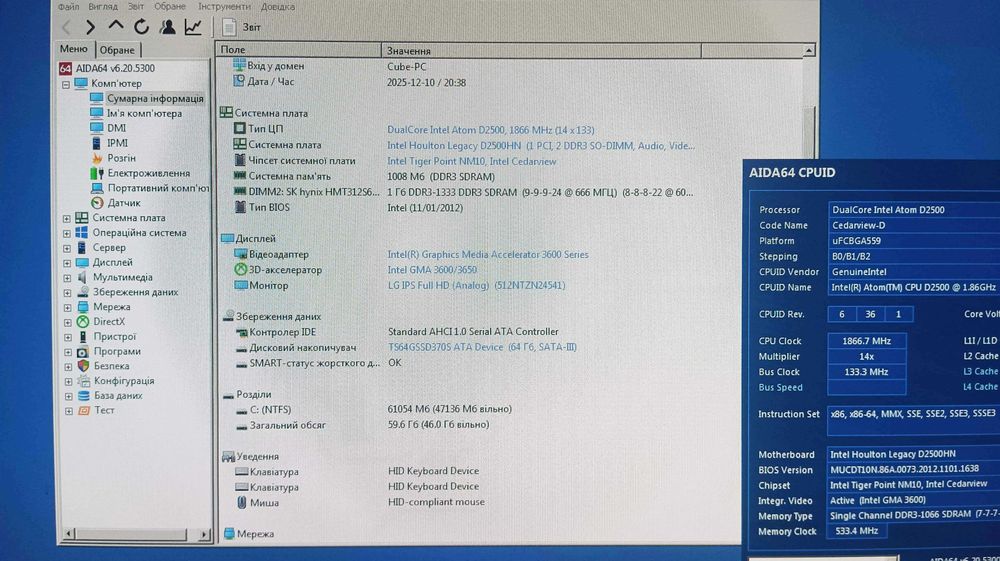Select the DMI tree item
The image size is (1000, 561).
point(116,128)
